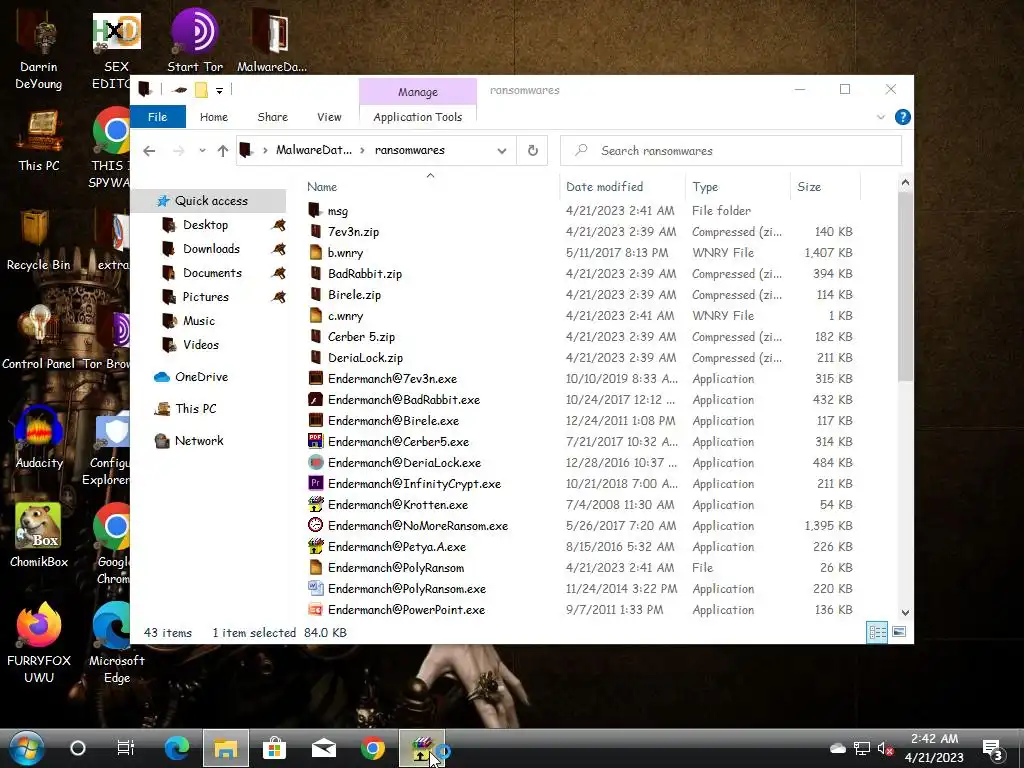
Task: Launch Start Tor desktop icon
Action: (195, 41)
